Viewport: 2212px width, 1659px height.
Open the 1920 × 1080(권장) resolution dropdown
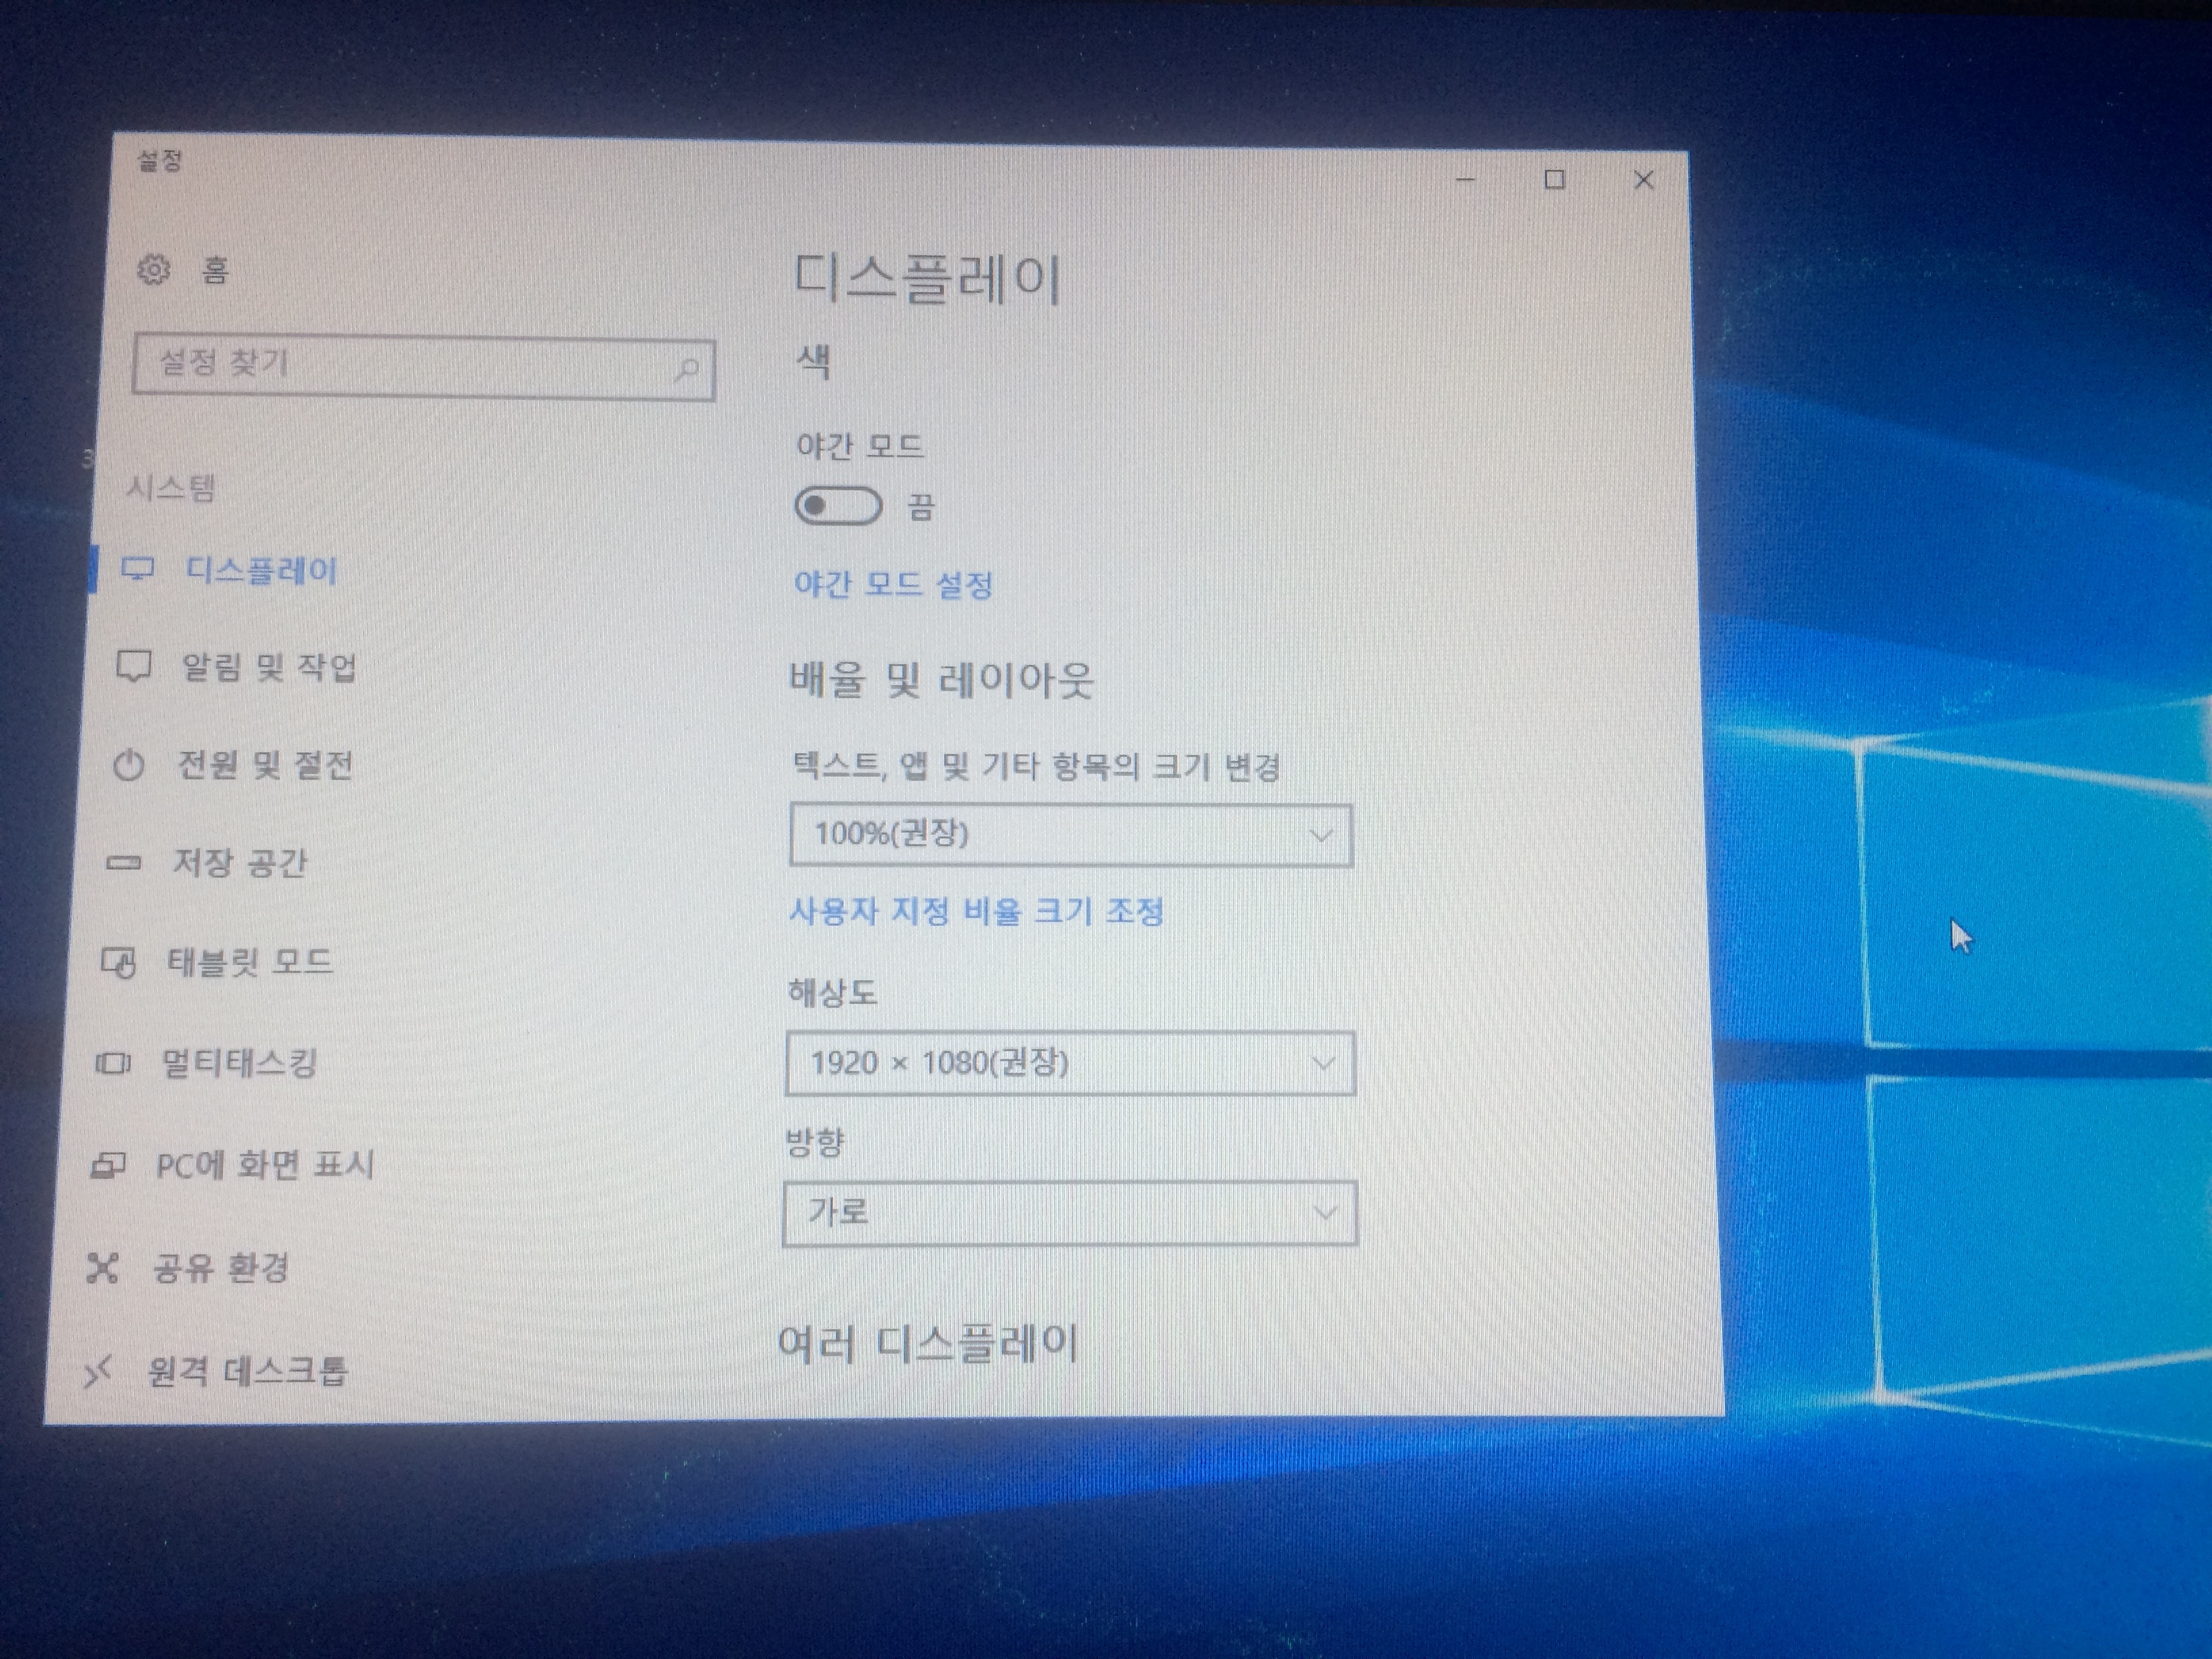[1070, 1063]
